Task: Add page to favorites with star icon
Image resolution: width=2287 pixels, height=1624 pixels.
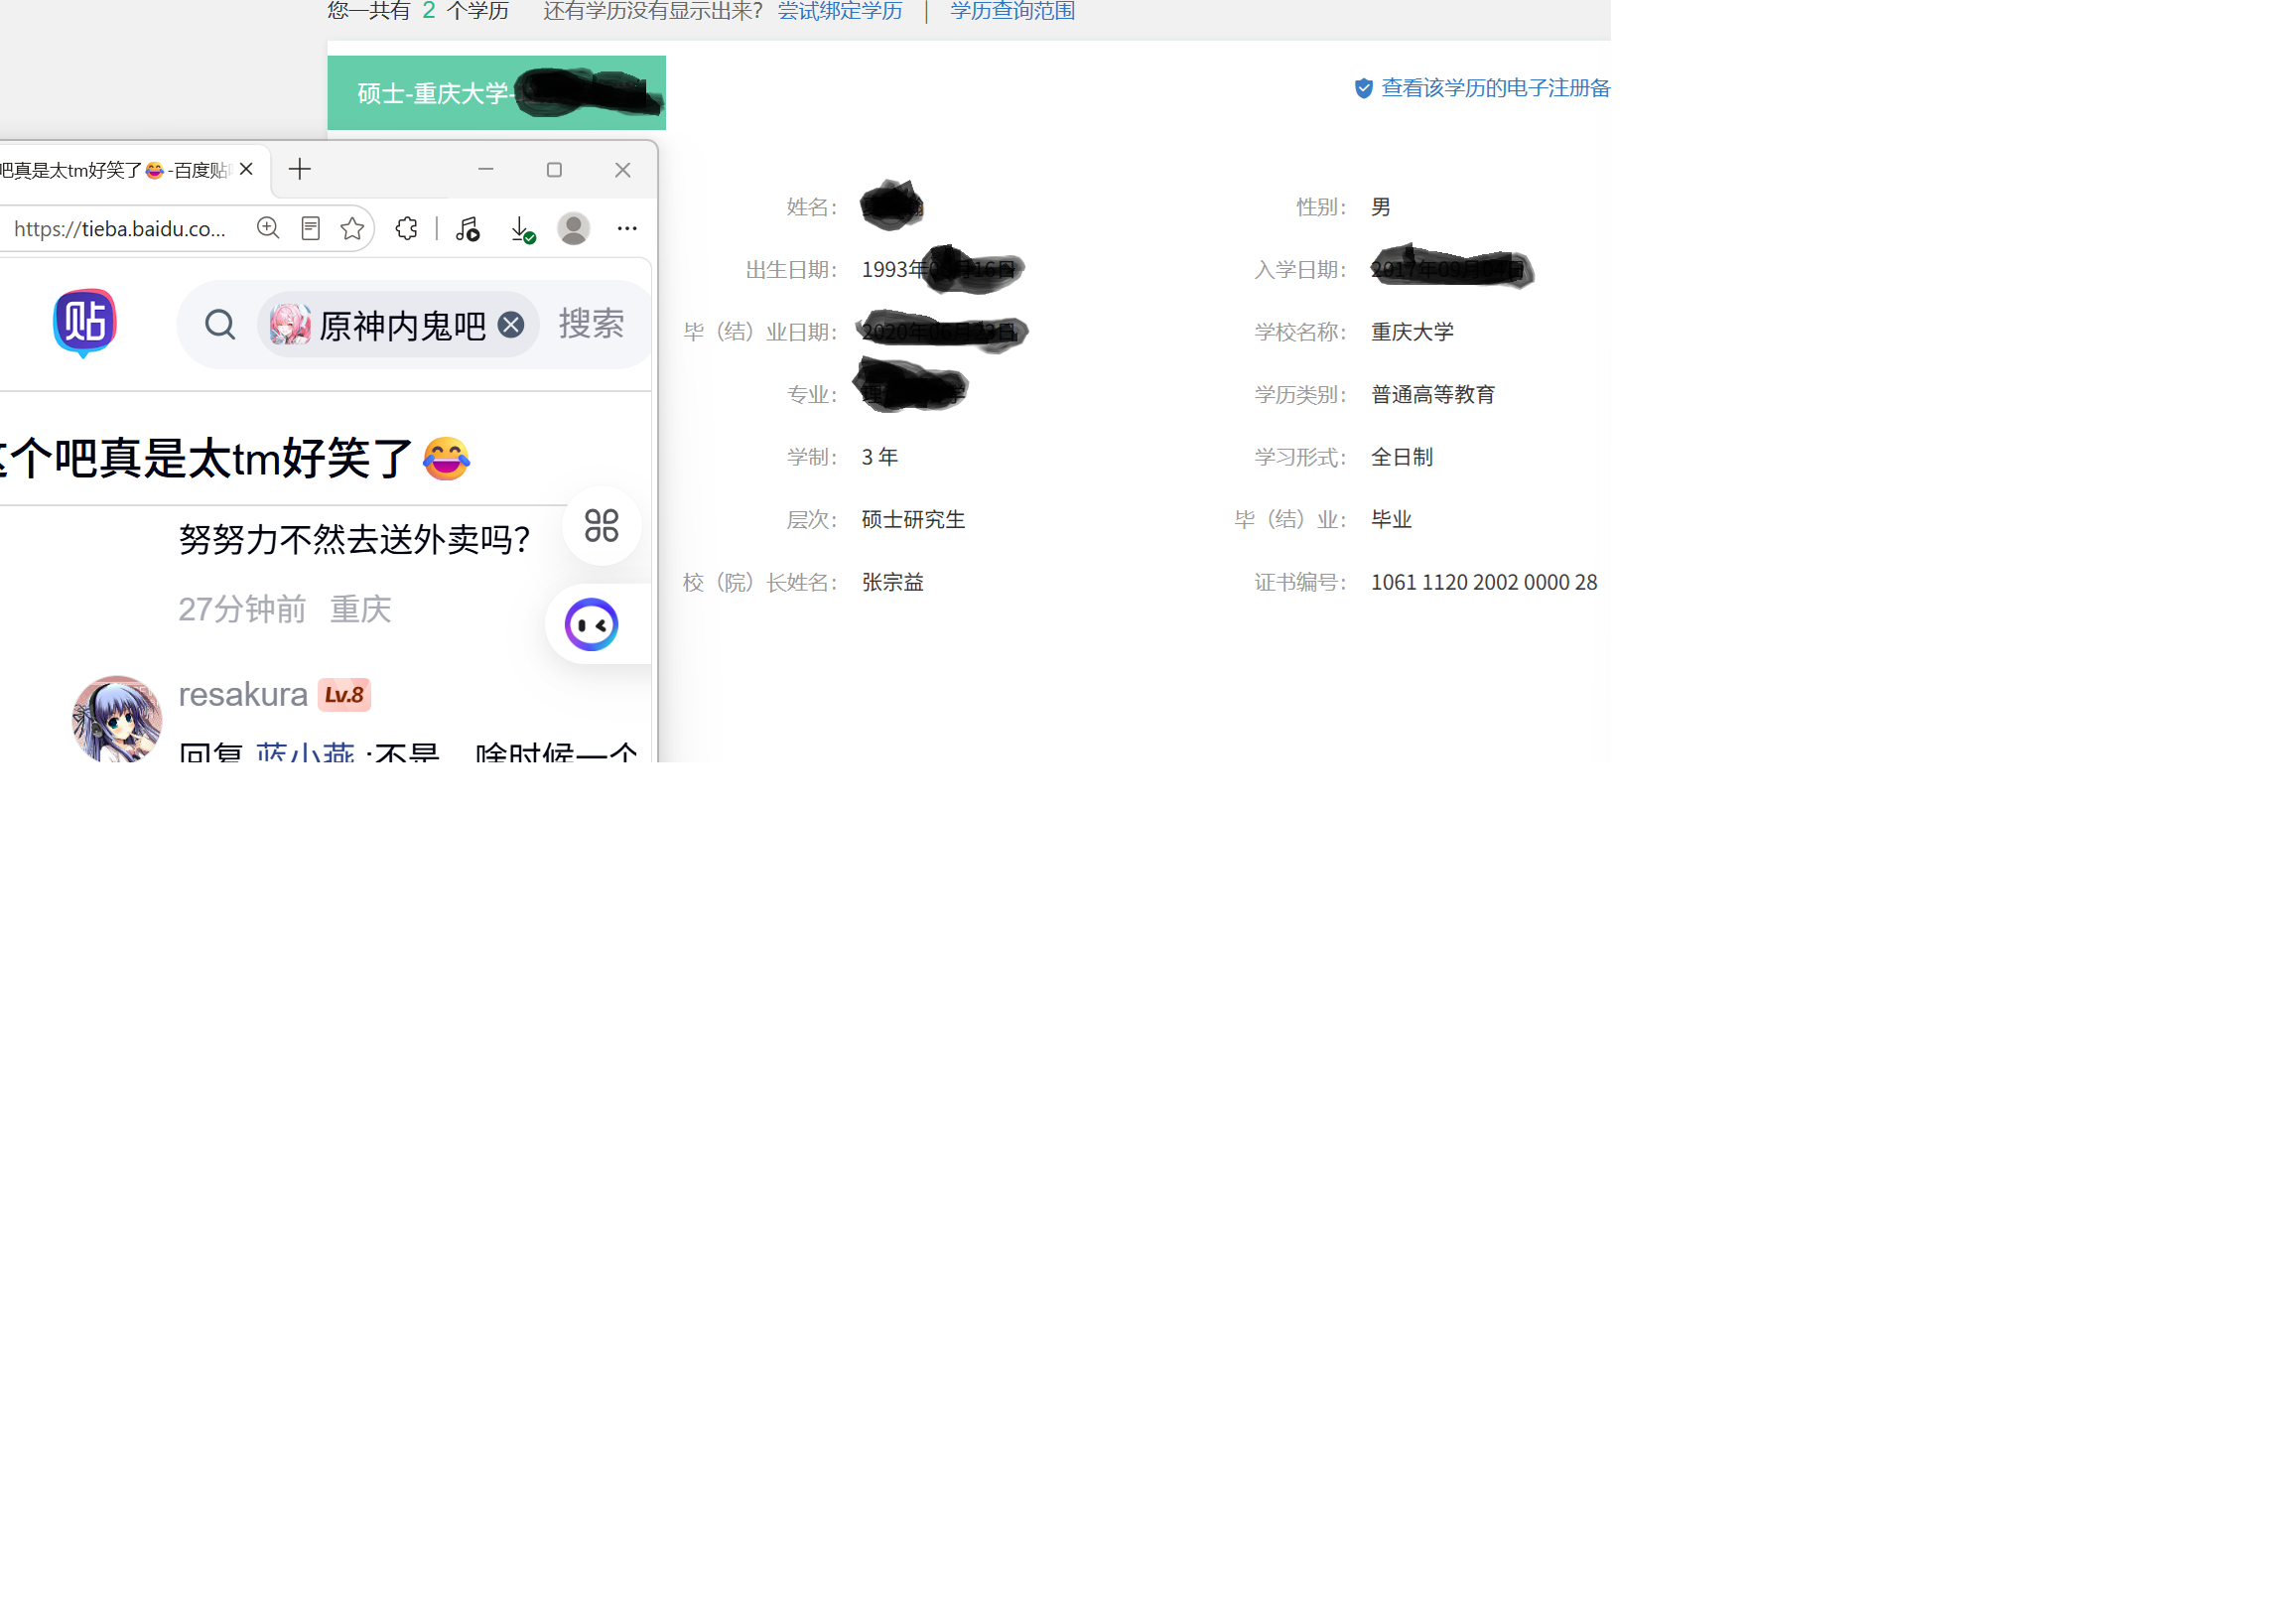Action: (352, 229)
